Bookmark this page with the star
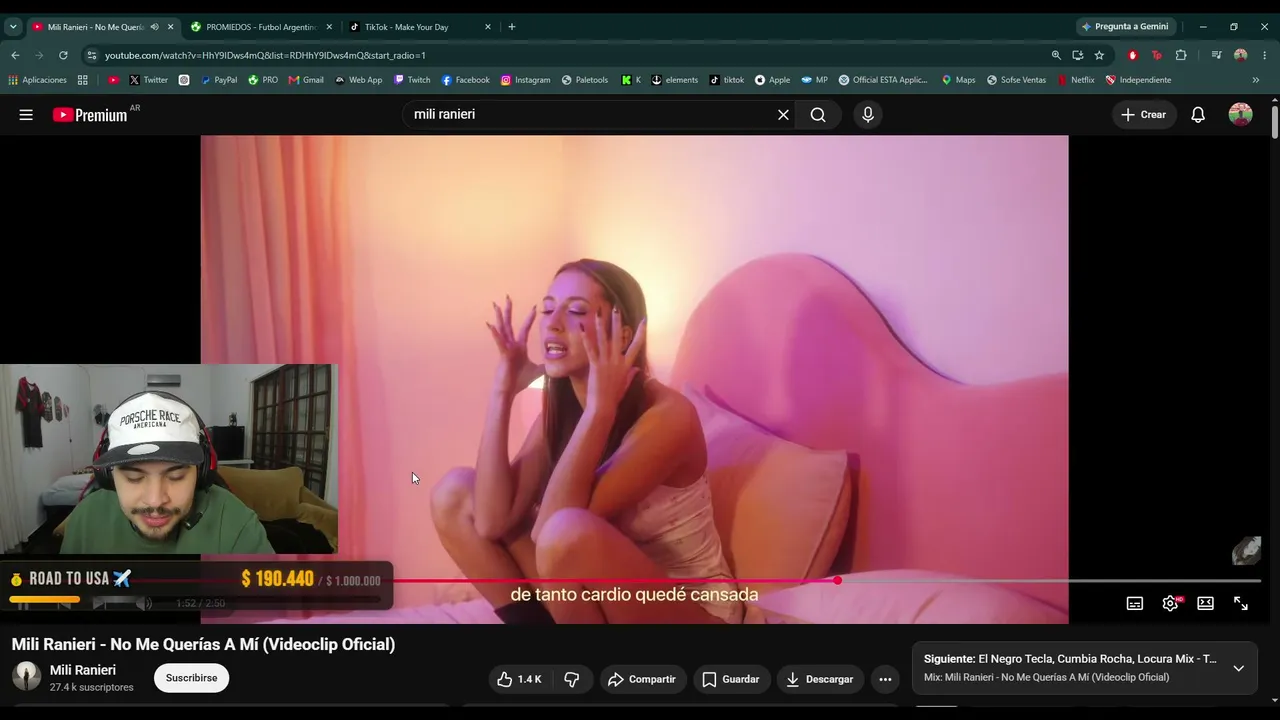Viewport: 1280px width, 720px height. point(1099,55)
